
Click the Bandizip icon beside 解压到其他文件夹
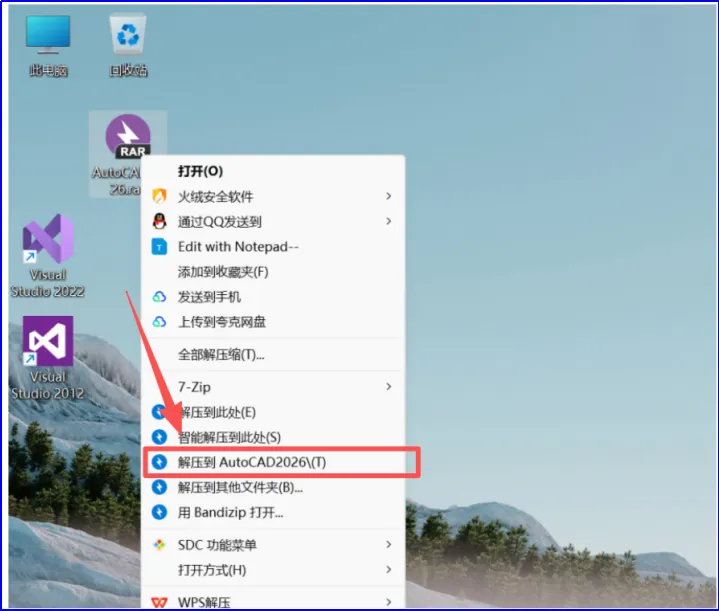point(159,487)
